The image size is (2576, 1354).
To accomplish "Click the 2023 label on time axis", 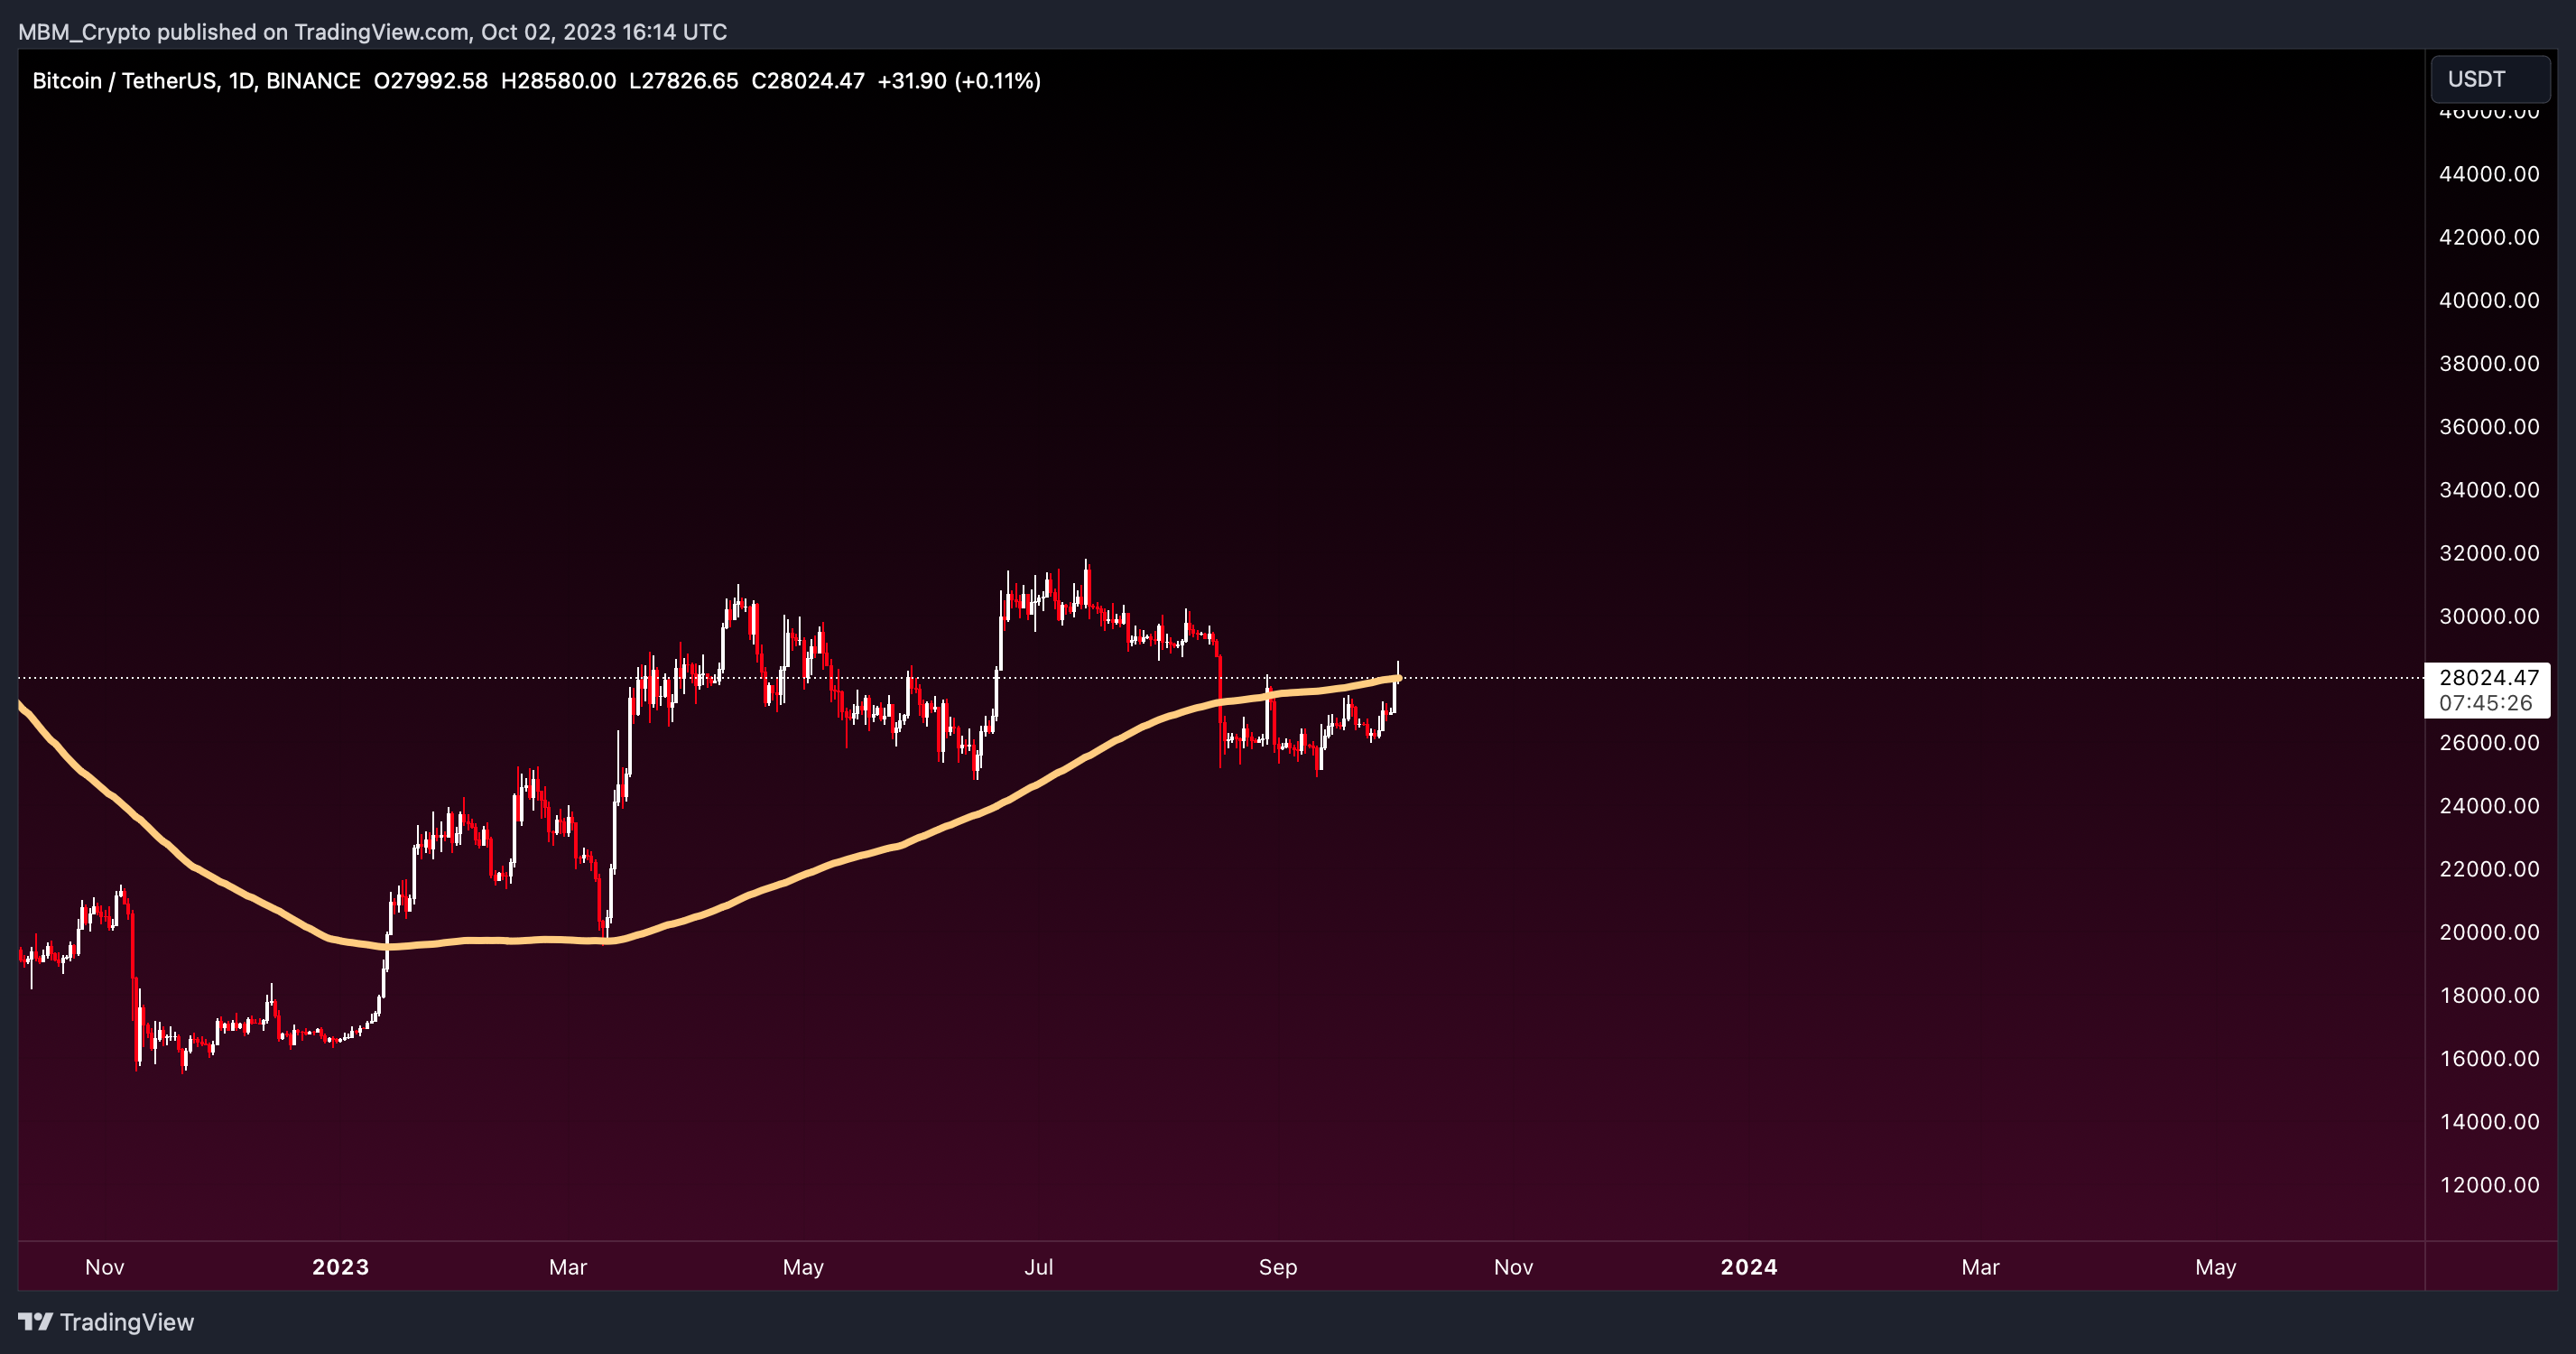I will (341, 1267).
